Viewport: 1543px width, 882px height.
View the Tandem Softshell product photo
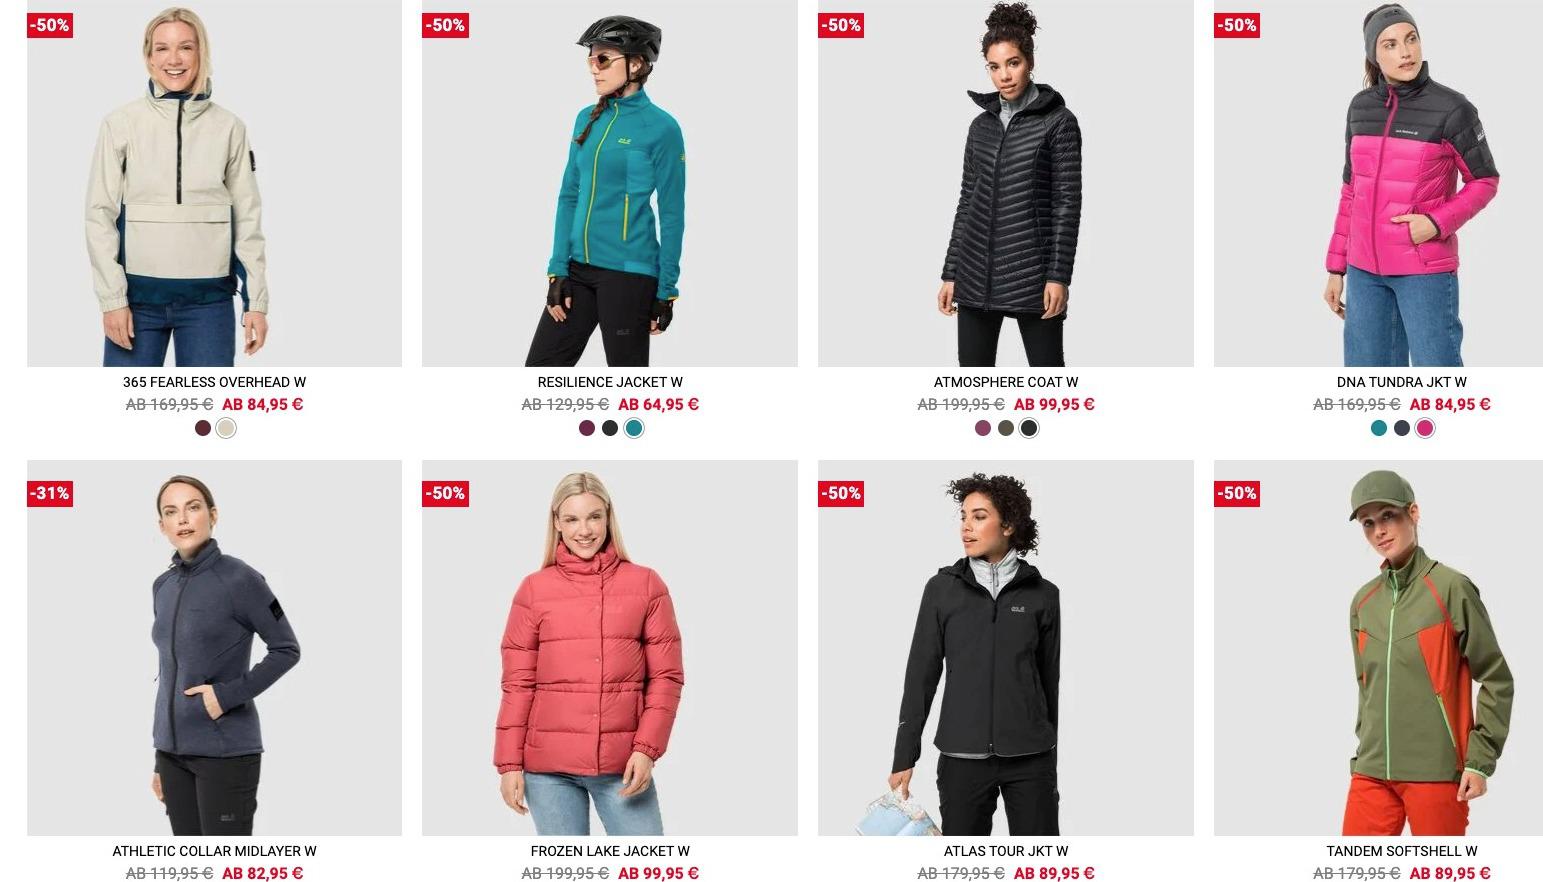pos(1378,648)
